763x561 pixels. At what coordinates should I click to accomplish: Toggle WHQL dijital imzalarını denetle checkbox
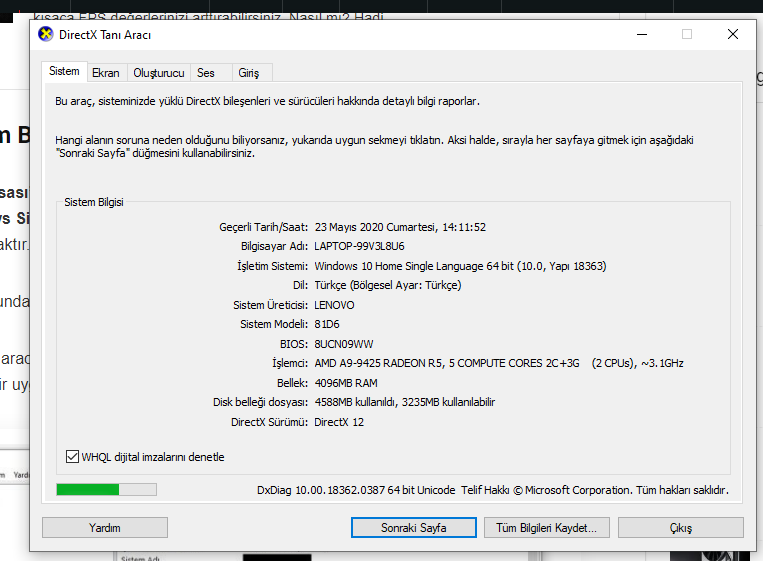click(72, 457)
